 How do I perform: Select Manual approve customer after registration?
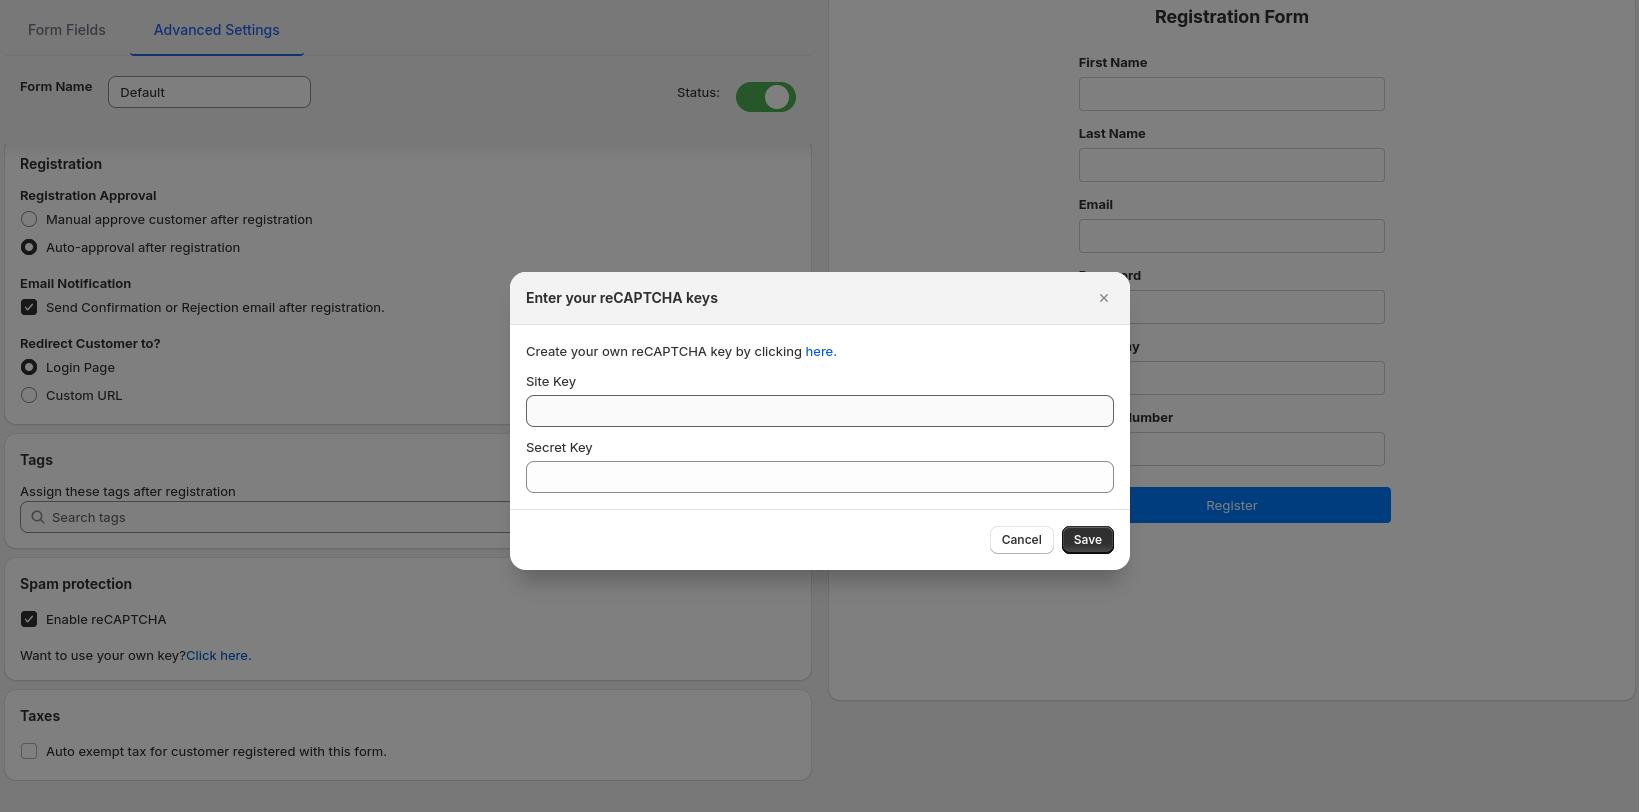click(29, 219)
